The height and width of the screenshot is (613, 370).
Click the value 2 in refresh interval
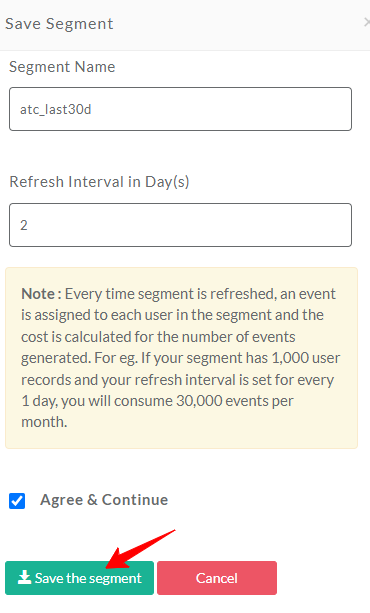coord(24,225)
